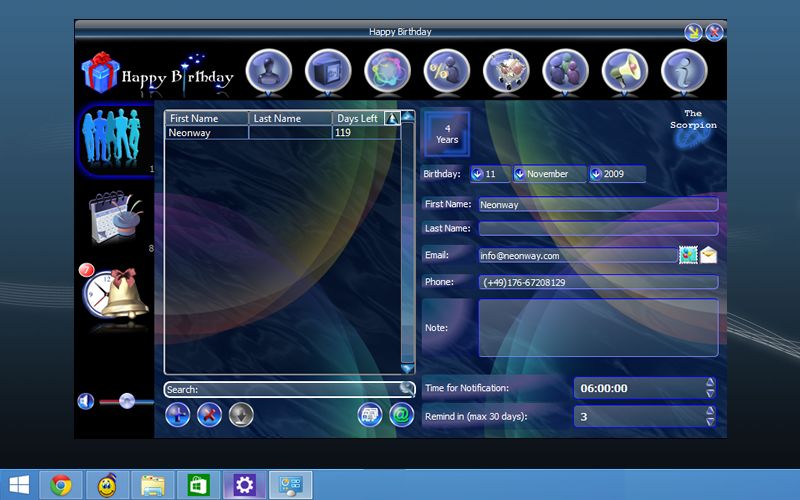
Task: Click the minimize-to-tray yellow arrow button
Action: click(693, 33)
